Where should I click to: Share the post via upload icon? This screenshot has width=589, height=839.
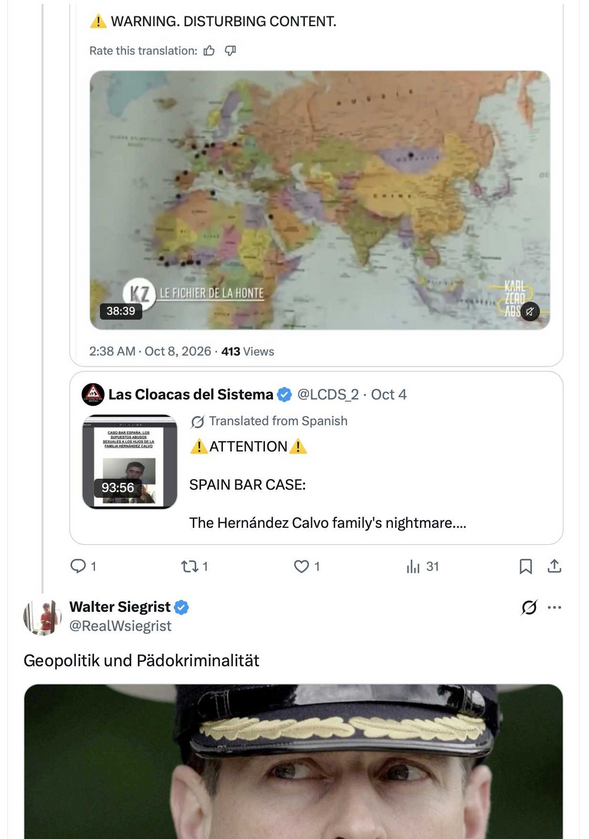pos(555,566)
